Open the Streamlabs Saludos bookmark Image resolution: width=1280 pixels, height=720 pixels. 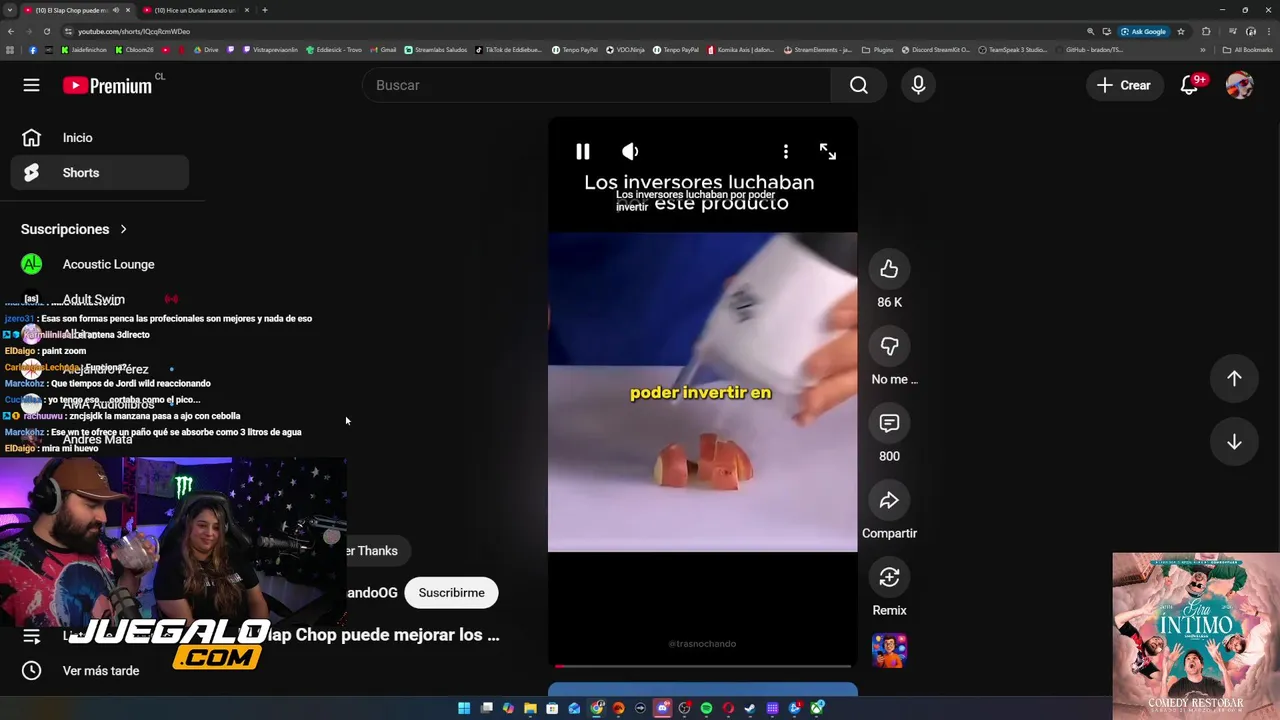(436, 50)
